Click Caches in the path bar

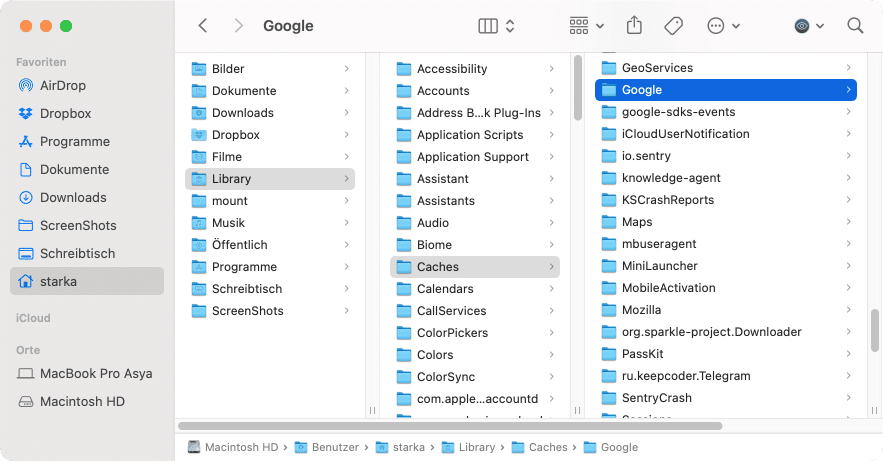coord(539,447)
